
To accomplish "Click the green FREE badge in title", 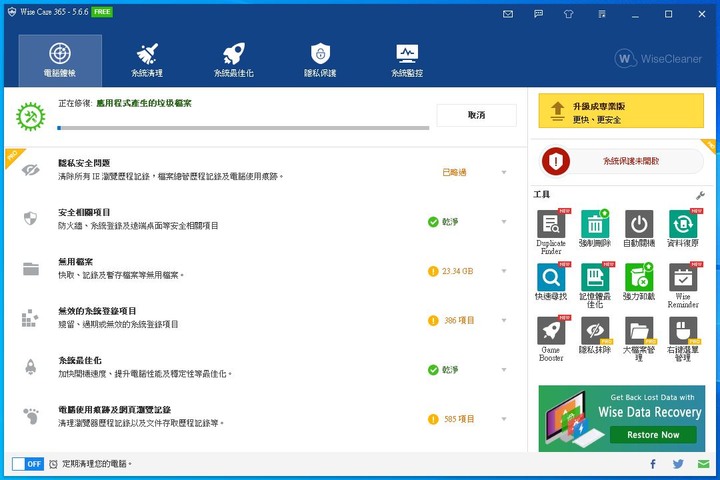I will click(x=102, y=12).
